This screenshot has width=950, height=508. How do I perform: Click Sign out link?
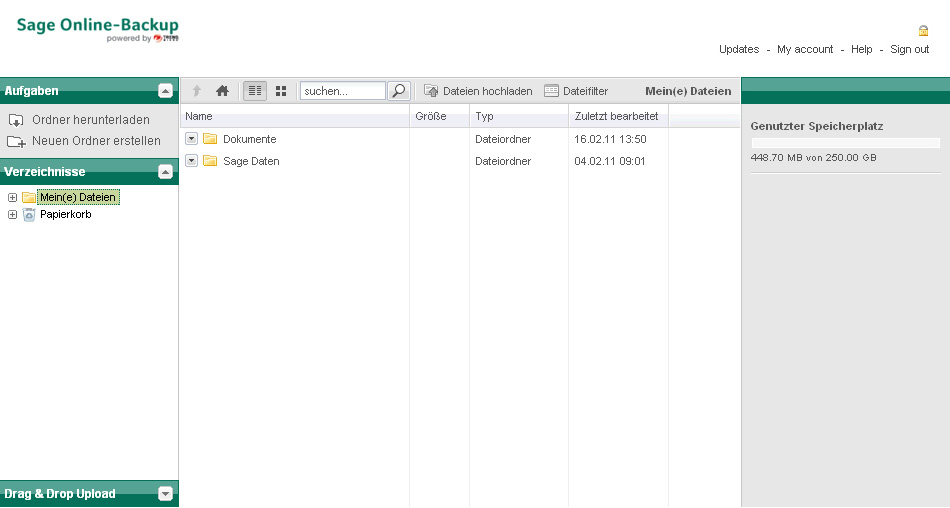[x=909, y=49]
